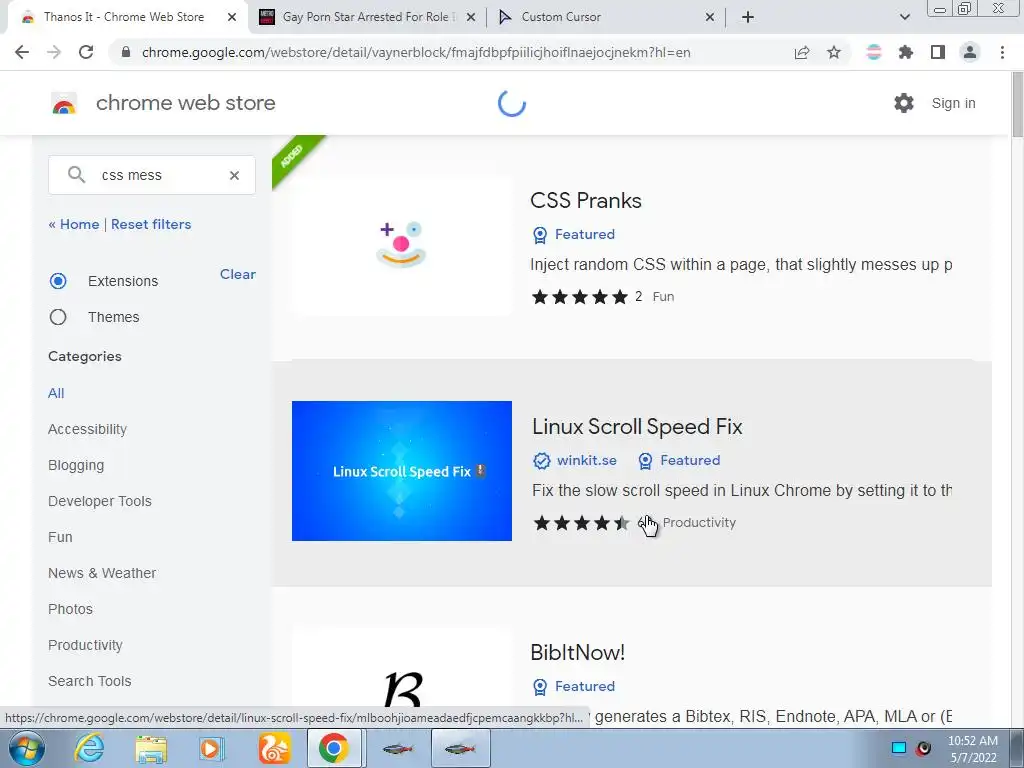Click the Linux Scroll Speed Fix thumbnail
Image resolution: width=1024 pixels, height=768 pixels.
pyautogui.click(x=402, y=471)
